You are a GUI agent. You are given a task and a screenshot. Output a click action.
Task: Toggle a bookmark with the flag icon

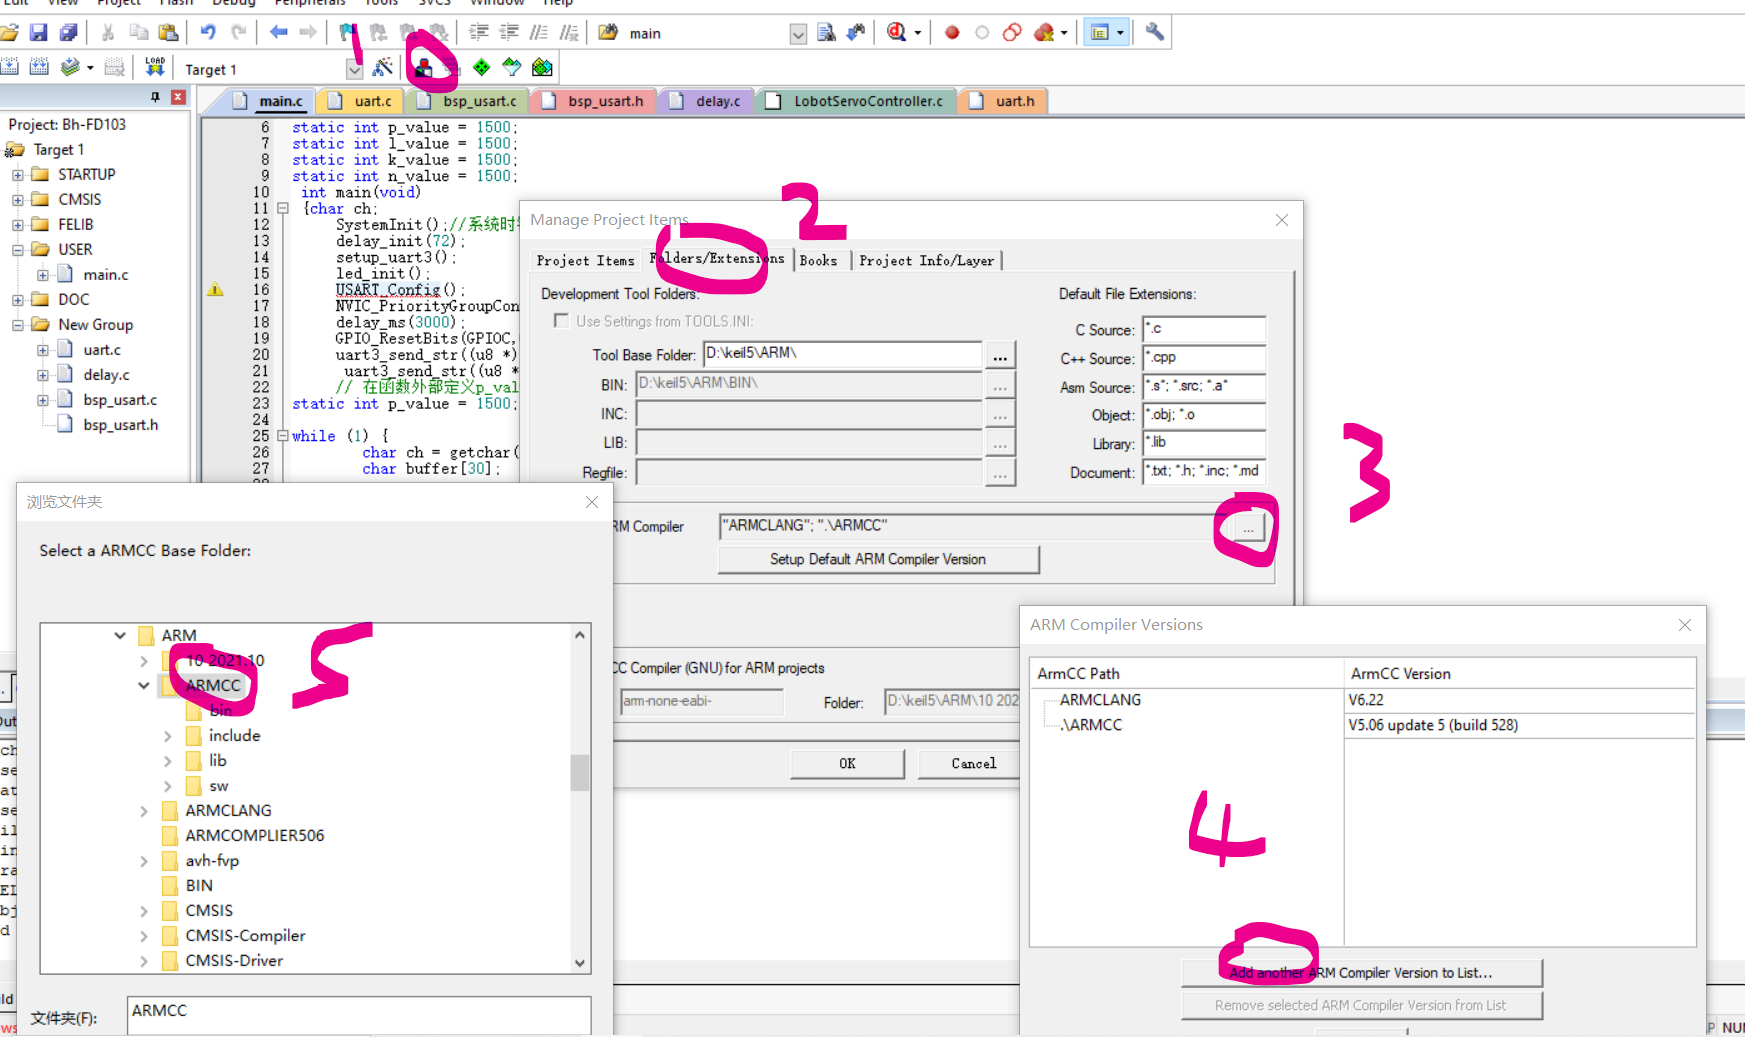pos(345,31)
